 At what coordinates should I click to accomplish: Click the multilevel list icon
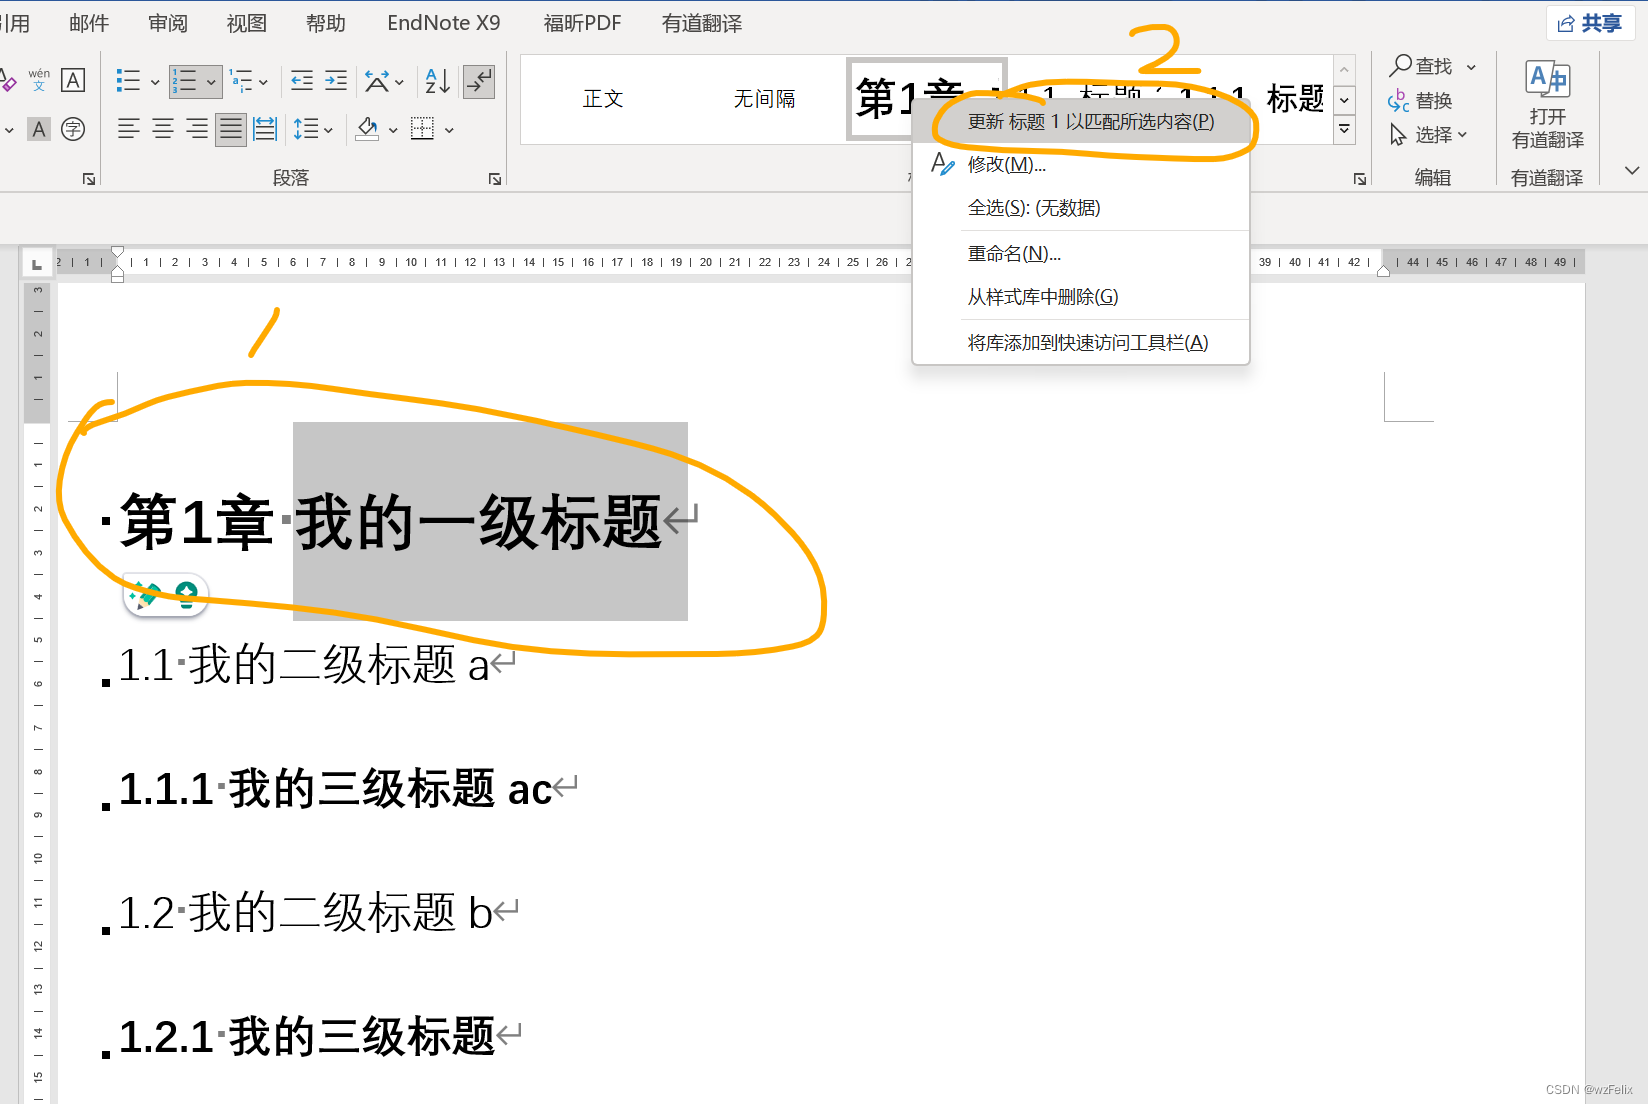[x=241, y=81]
